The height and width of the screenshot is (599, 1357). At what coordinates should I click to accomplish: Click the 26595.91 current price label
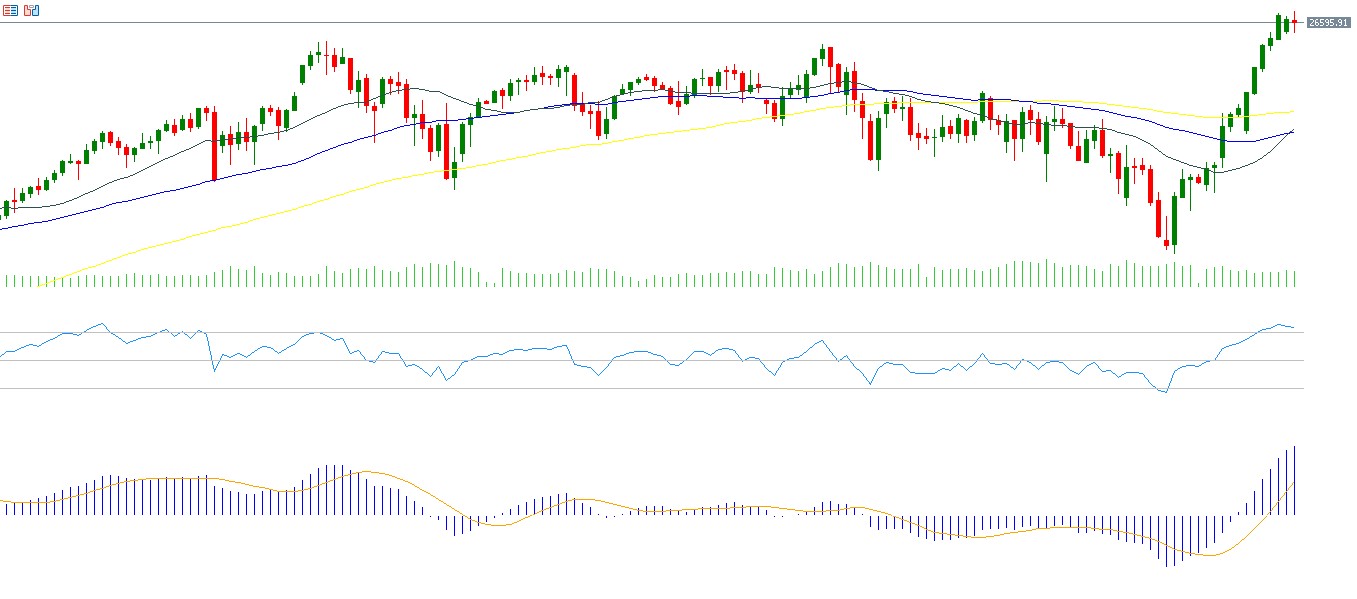tap(1328, 22)
